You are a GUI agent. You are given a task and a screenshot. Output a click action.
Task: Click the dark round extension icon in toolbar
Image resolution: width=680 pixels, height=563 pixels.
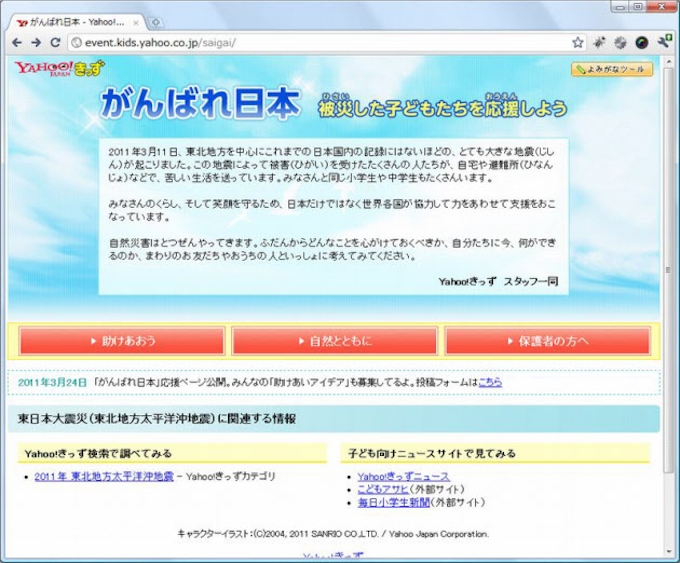click(641, 43)
